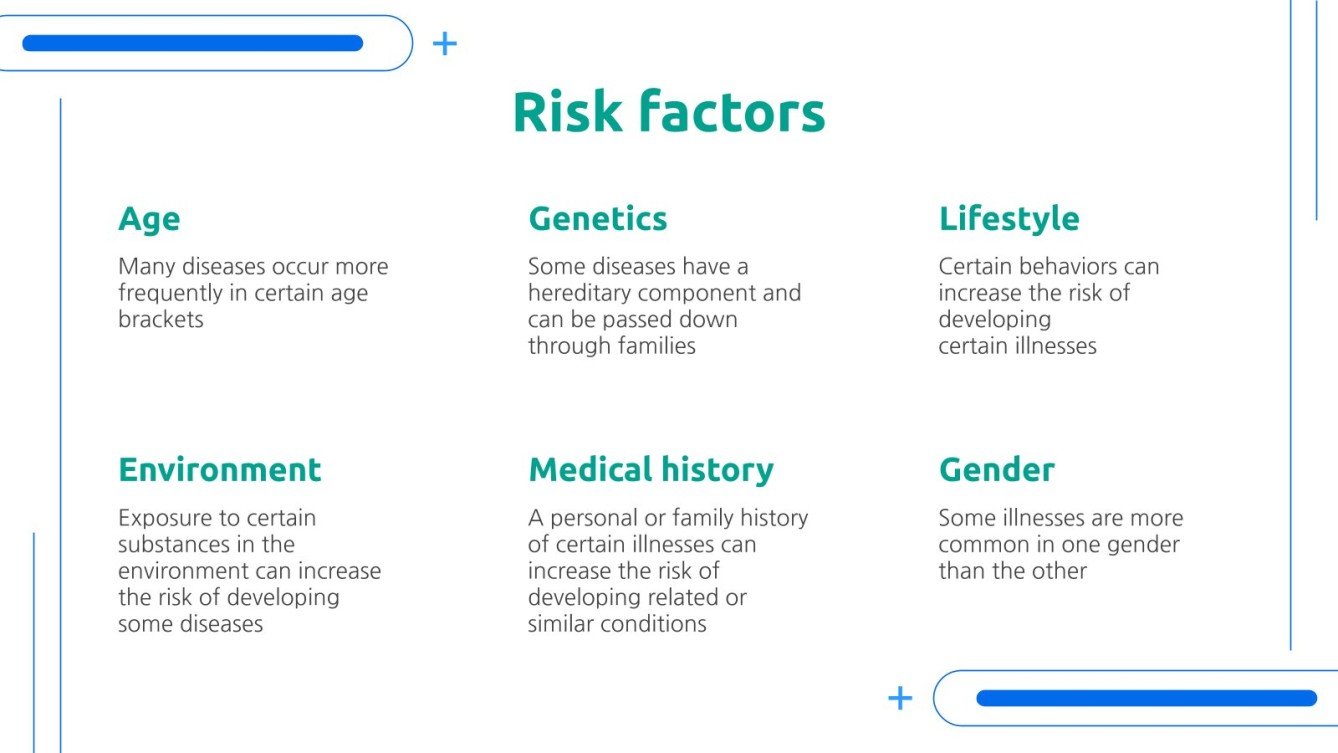Click the "Certain behaviors" description paragraph
Screen dimensions: 1338x753
pos(1048,306)
